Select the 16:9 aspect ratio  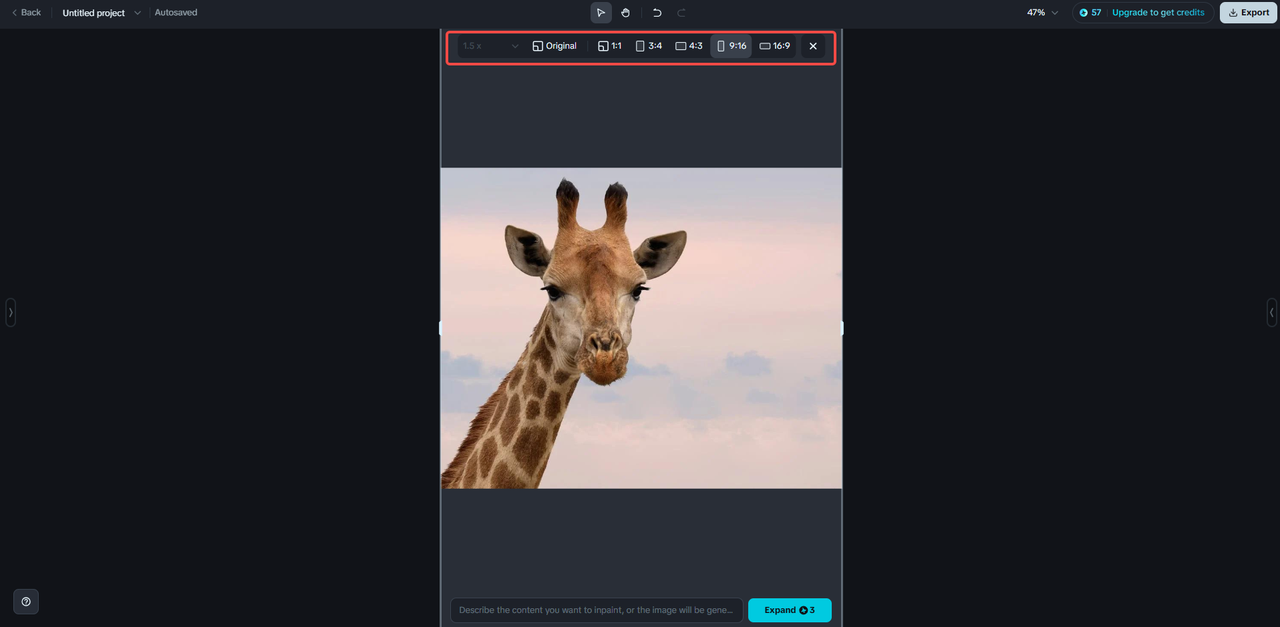coord(775,46)
